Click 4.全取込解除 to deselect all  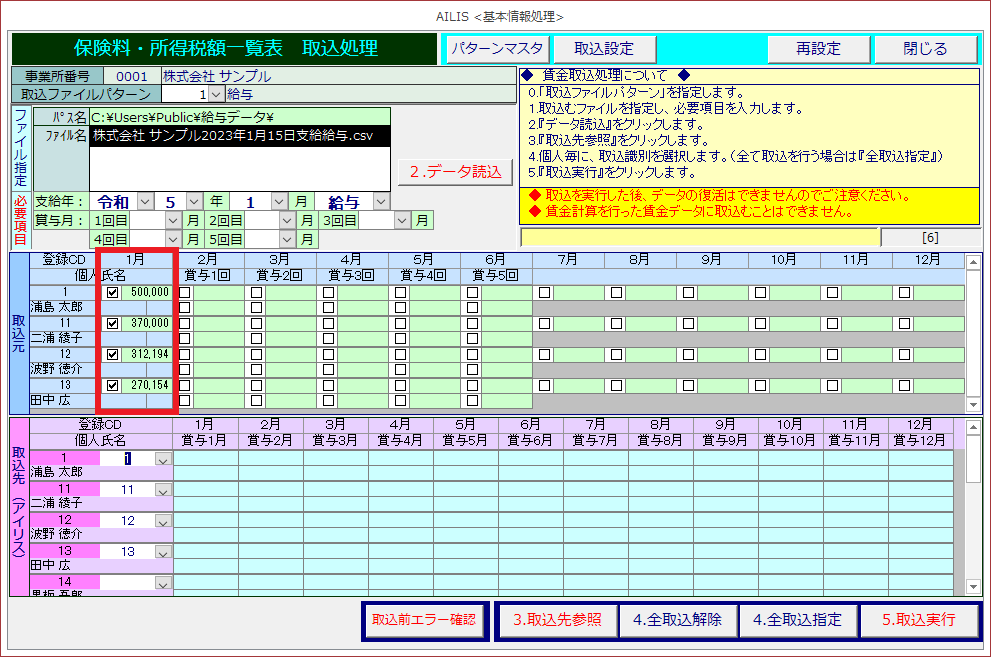[x=676, y=620]
